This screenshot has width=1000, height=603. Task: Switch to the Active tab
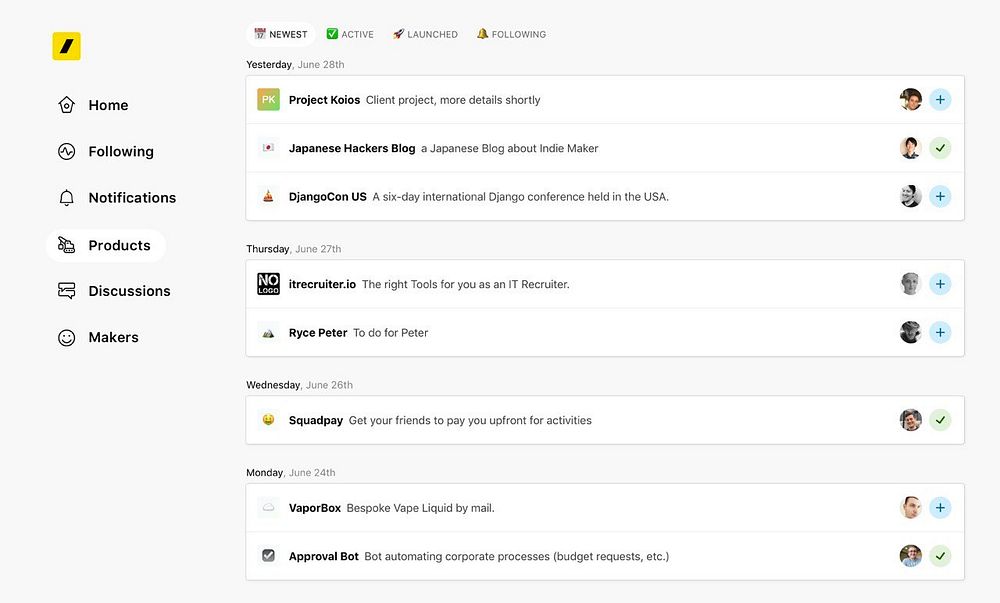coord(350,34)
